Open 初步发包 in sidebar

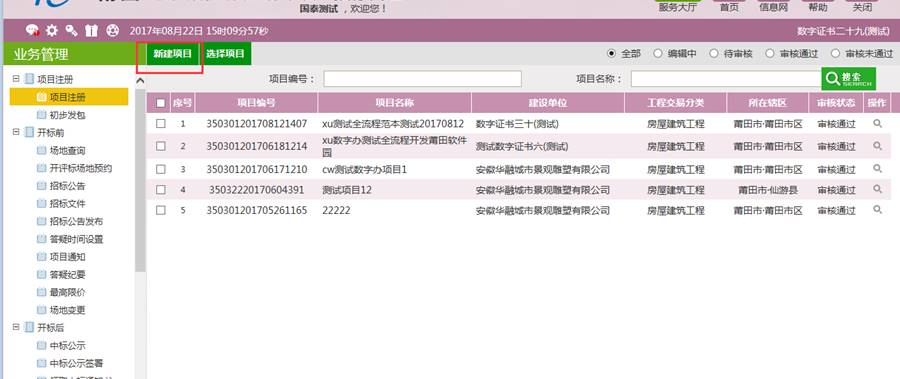pos(67,115)
